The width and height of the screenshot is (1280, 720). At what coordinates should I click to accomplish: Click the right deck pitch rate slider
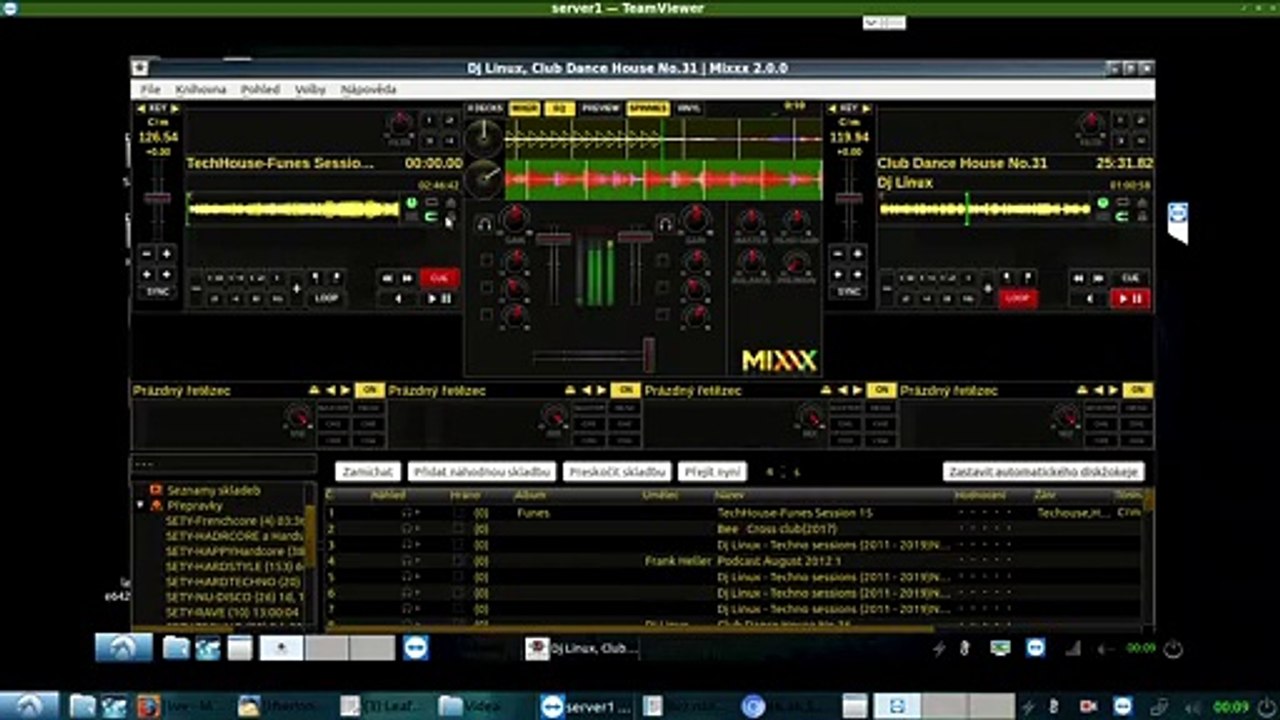(849, 199)
